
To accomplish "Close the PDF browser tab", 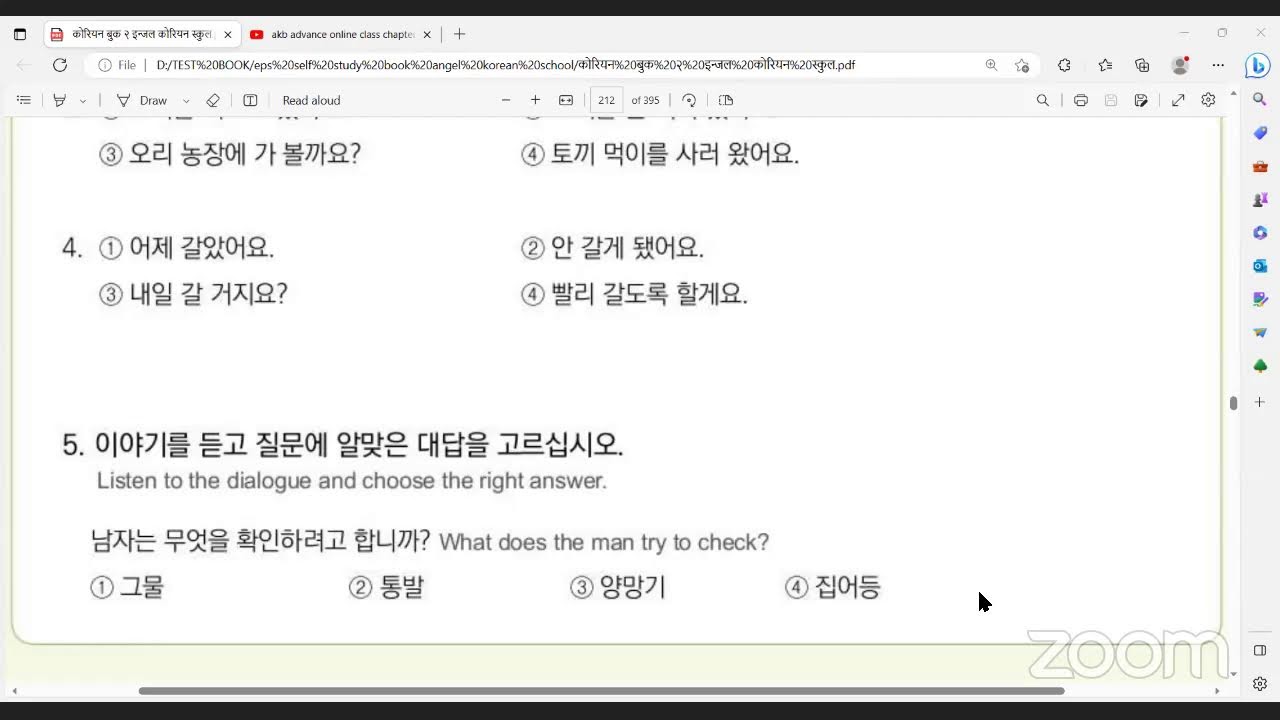I will 227,34.
